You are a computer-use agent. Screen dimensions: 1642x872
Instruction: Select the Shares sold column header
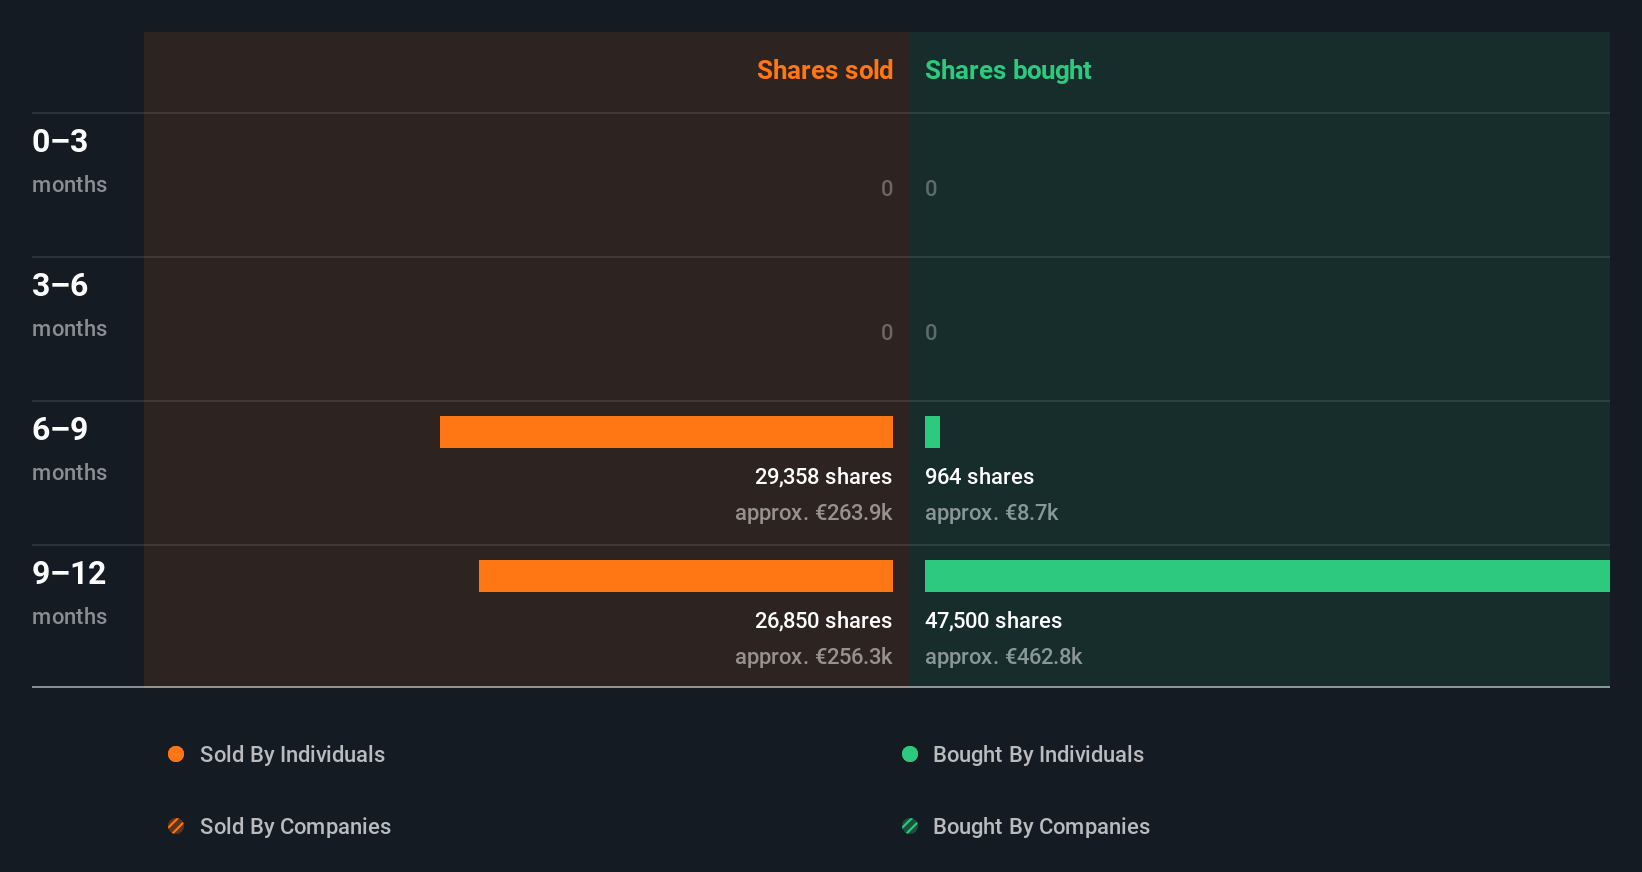point(824,70)
